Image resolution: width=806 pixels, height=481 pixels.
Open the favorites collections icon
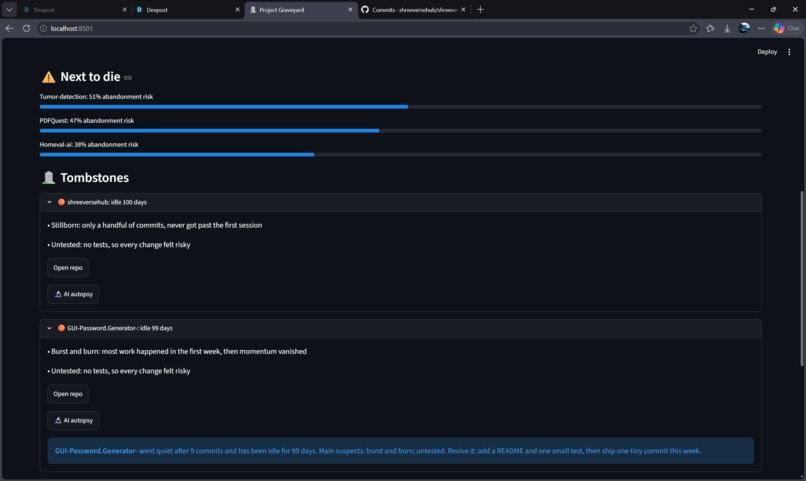(x=710, y=28)
